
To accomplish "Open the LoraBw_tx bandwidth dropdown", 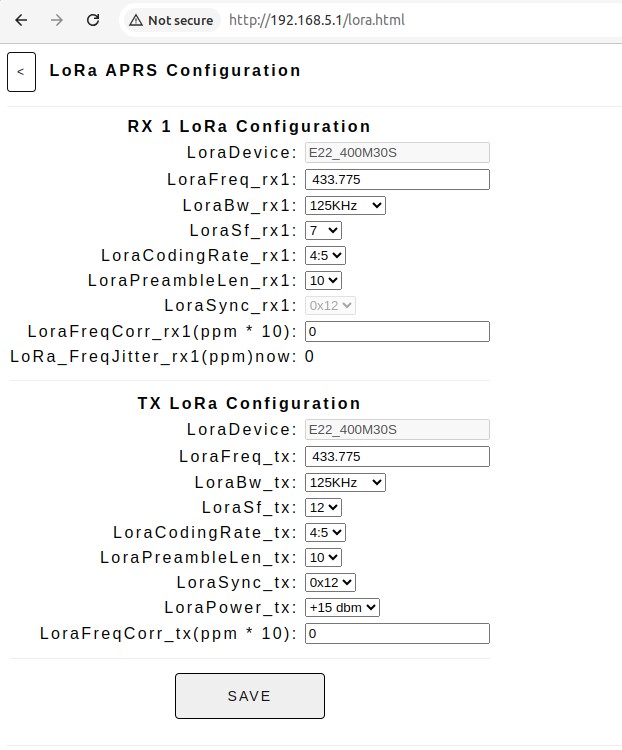I will point(345,483).
